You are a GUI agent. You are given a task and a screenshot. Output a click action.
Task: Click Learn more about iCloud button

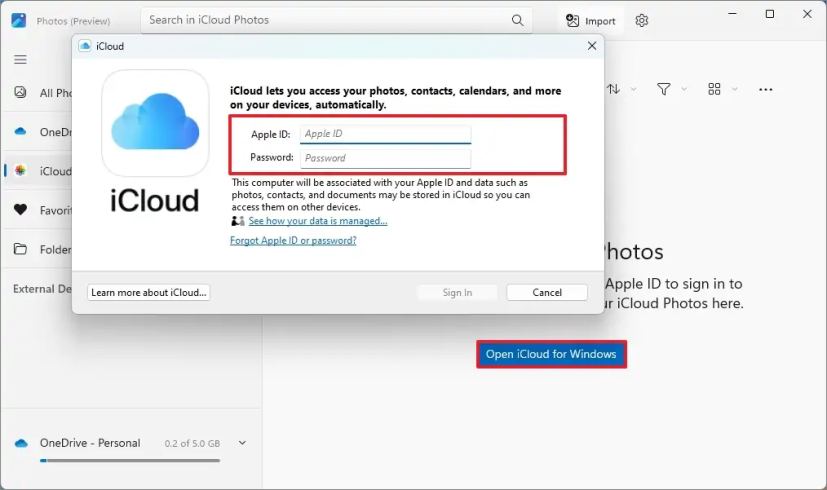[x=149, y=292]
